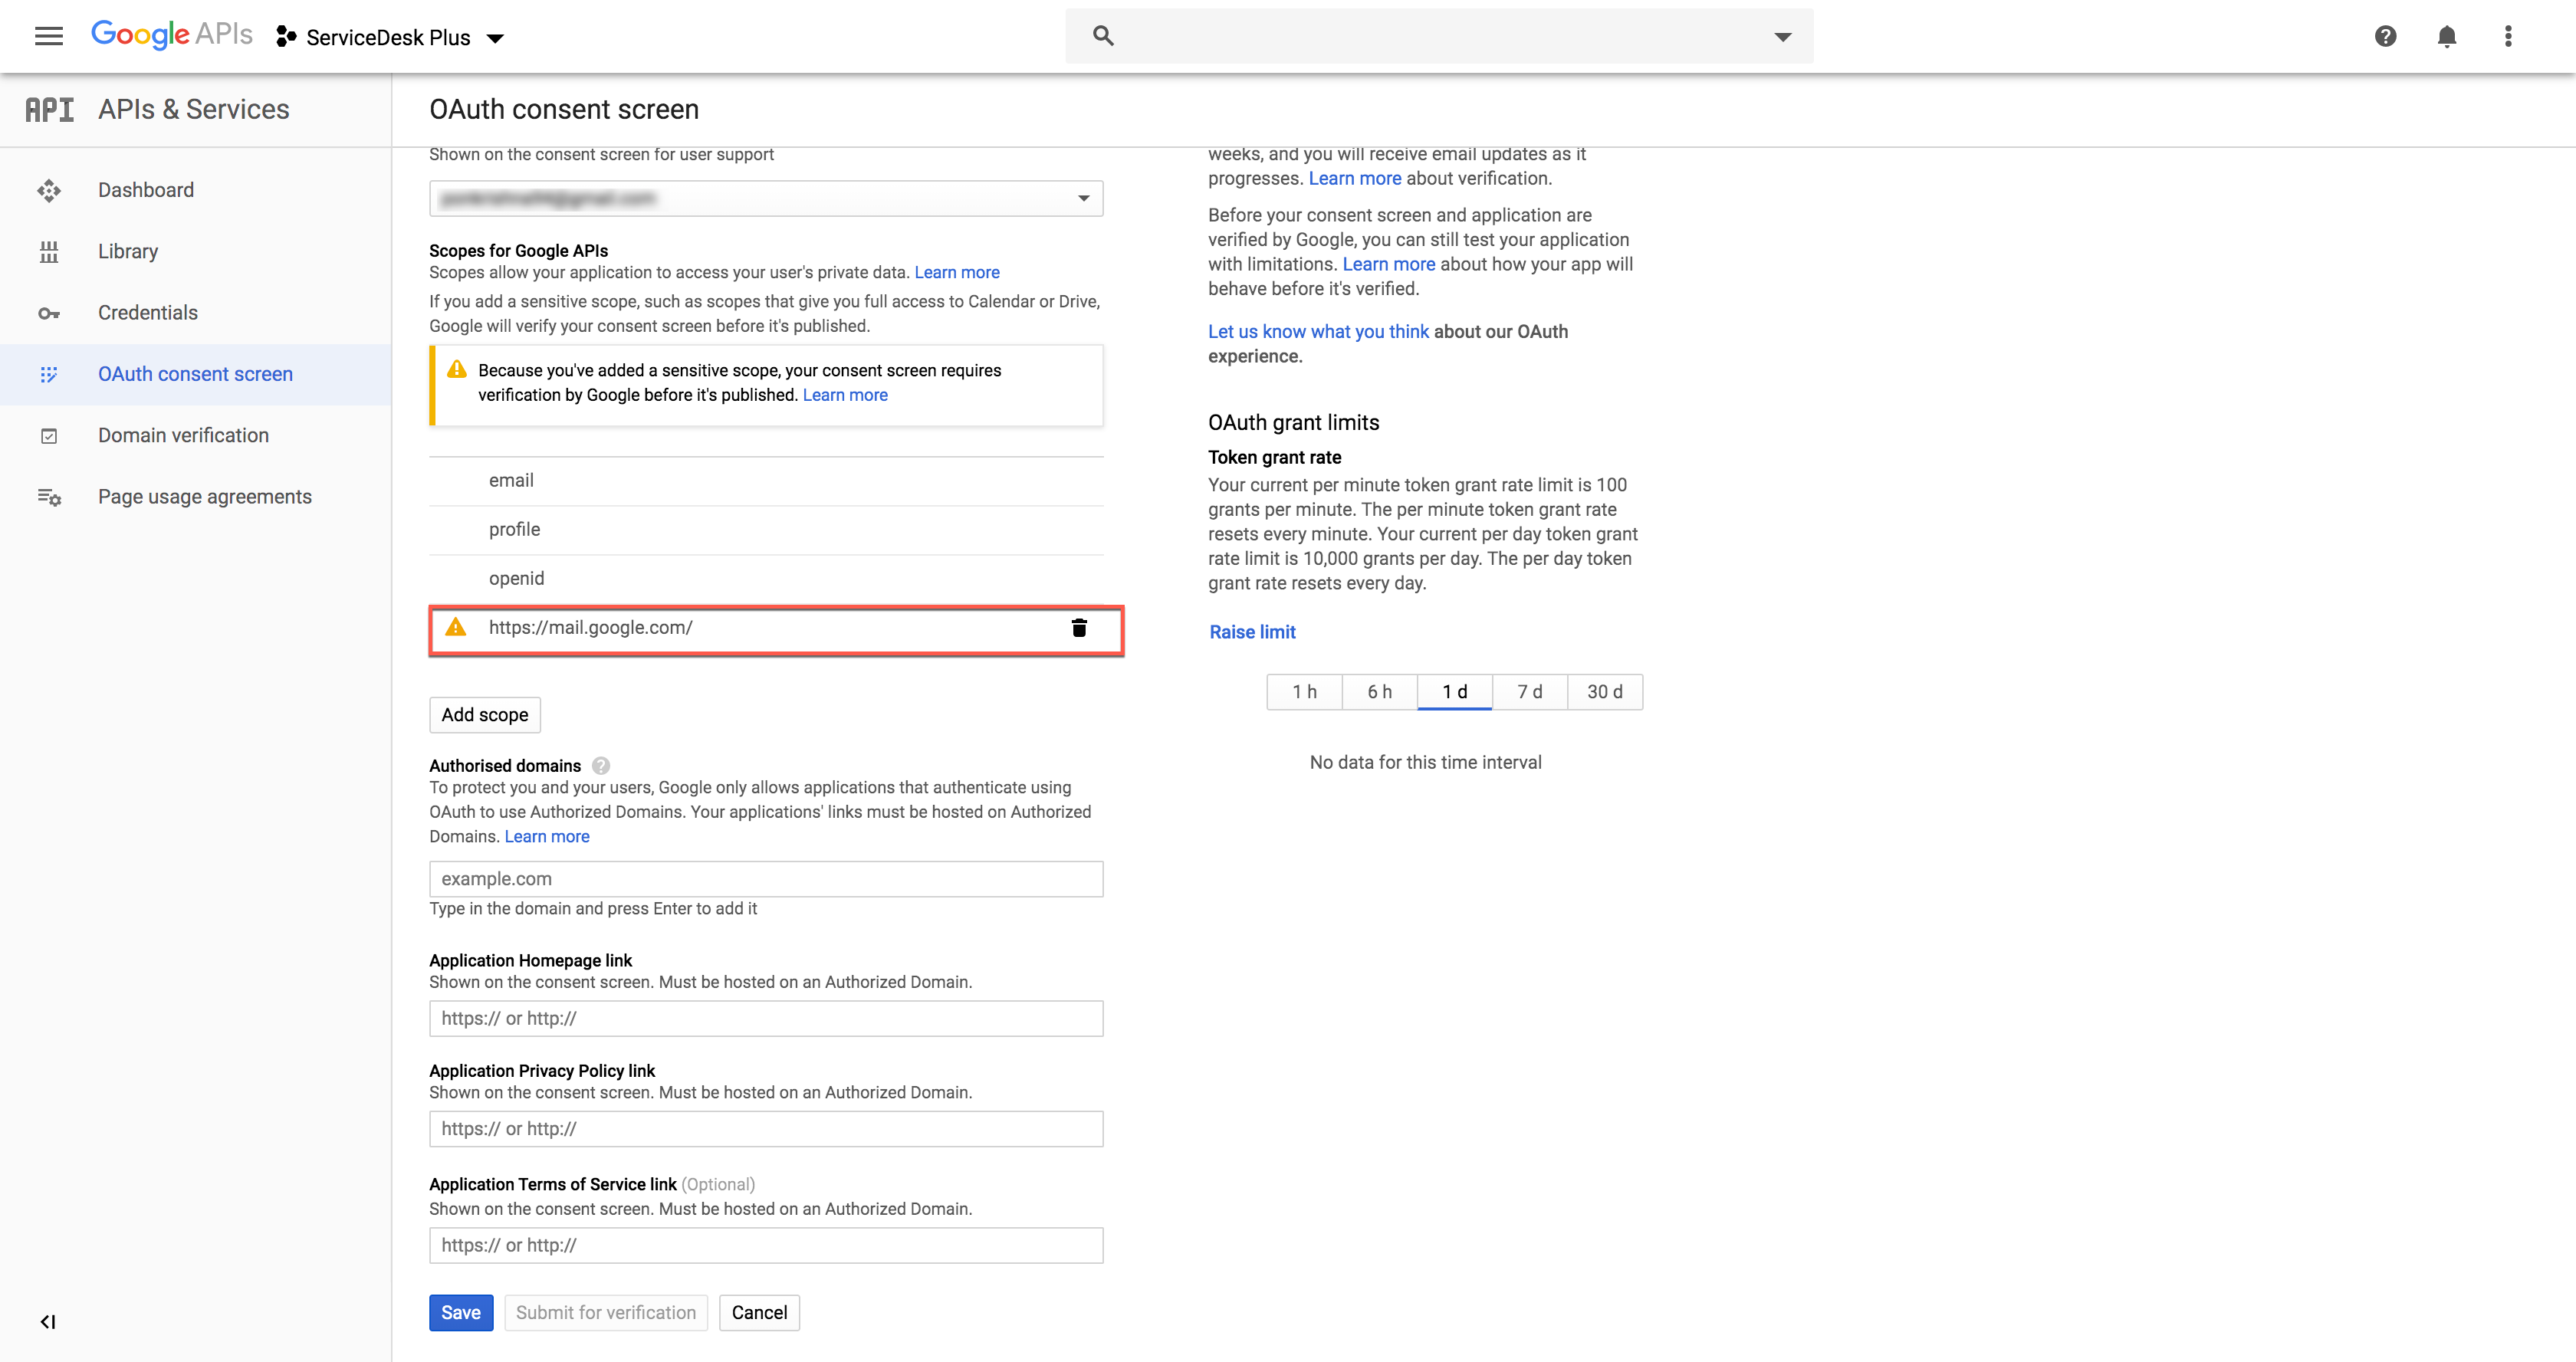This screenshot has height=1362, width=2576.
Task: Open the notifications bell
Action: pos(2446,37)
